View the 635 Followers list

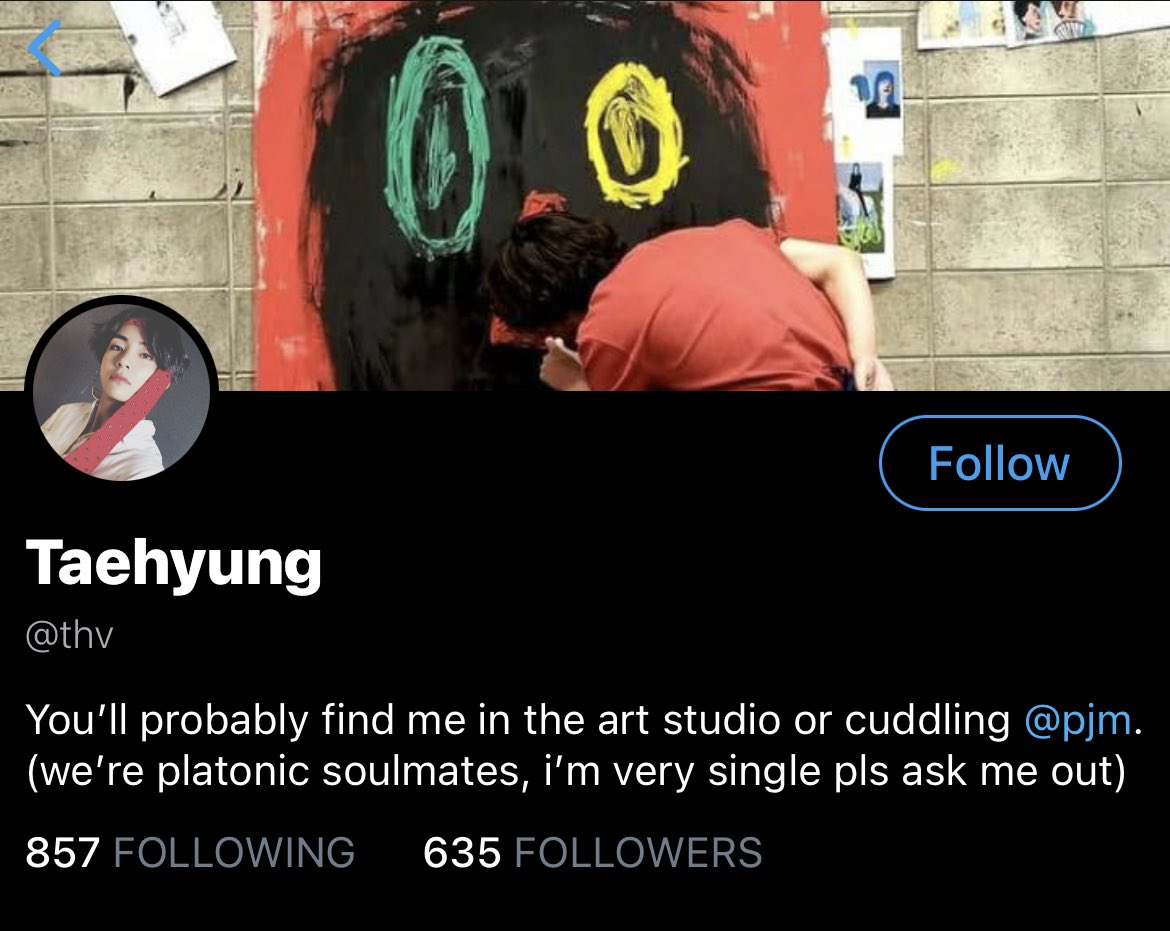[x=592, y=852]
